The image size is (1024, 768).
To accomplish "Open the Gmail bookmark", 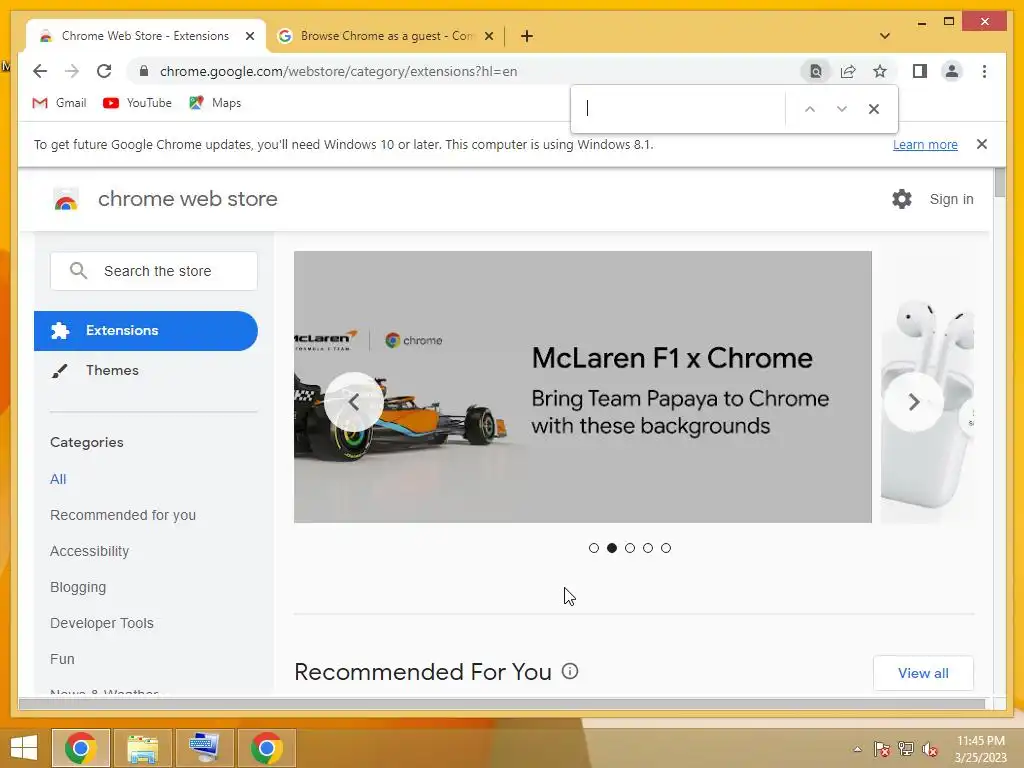I will point(59,103).
